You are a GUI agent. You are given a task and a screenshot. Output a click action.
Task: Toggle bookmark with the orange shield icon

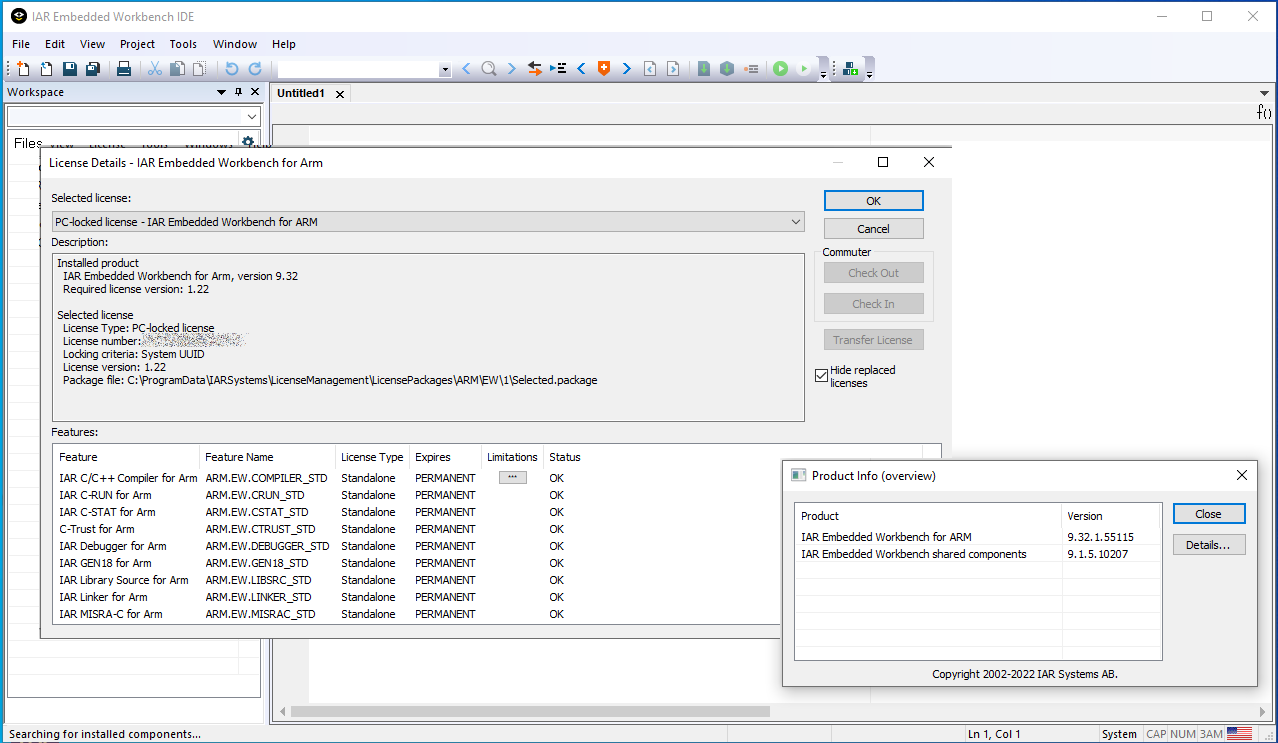(x=604, y=69)
